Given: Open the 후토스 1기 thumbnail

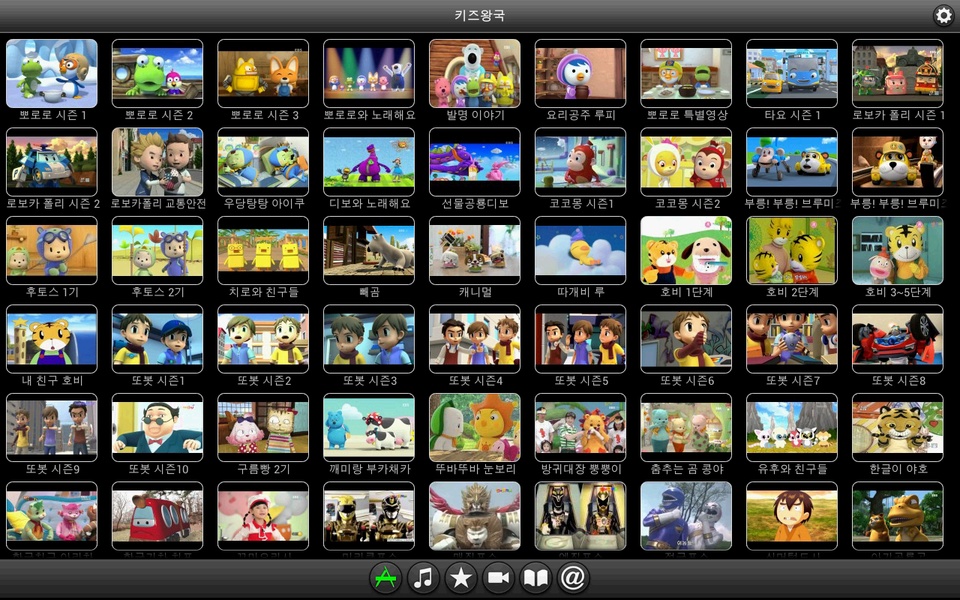Looking at the screenshot, I should [52, 250].
